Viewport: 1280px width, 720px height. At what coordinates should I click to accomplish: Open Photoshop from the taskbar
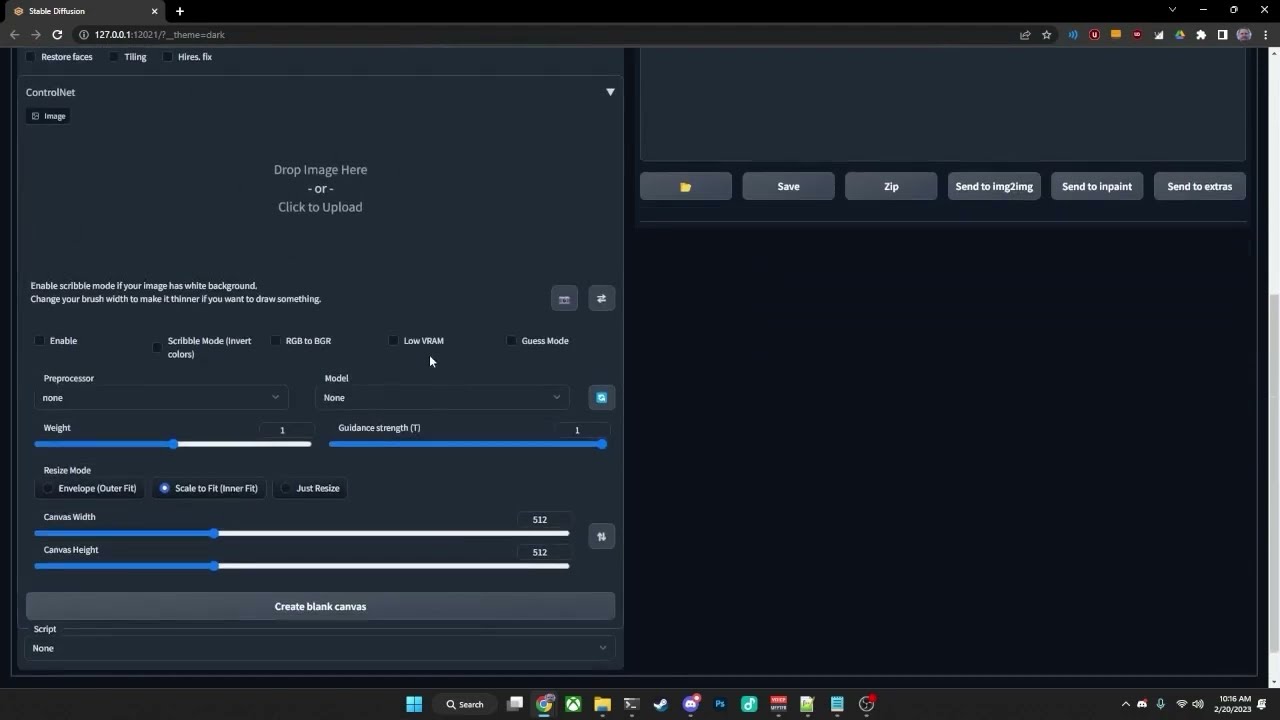(x=720, y=703)
